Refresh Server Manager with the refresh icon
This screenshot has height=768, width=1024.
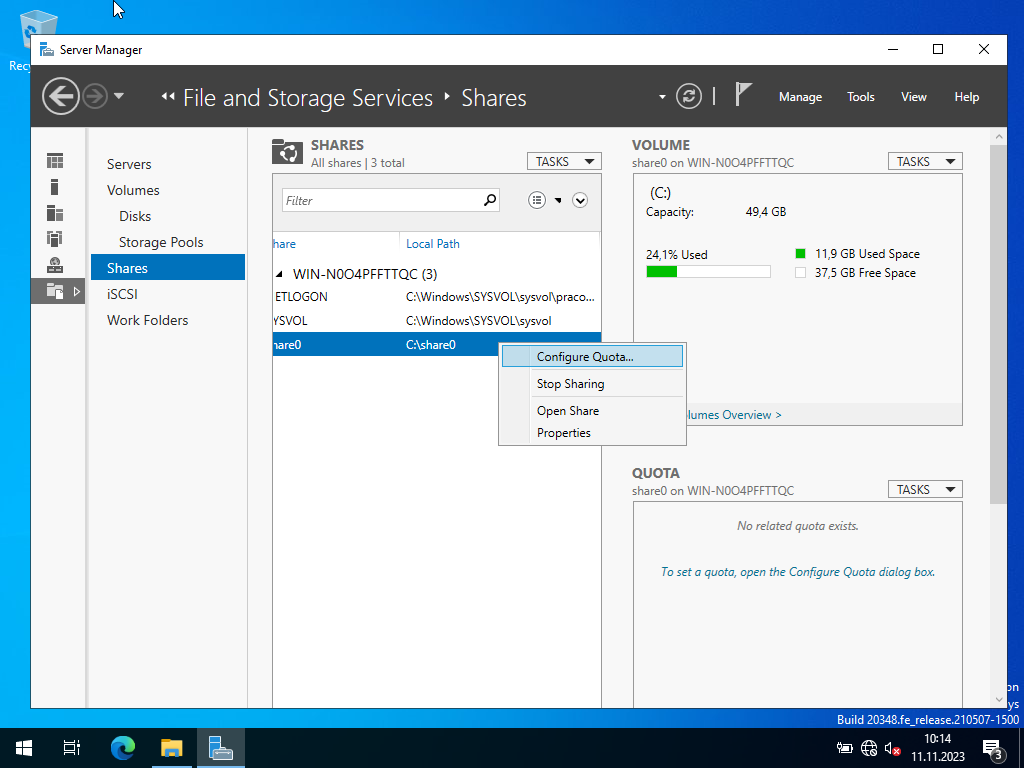tap(688, 97)
